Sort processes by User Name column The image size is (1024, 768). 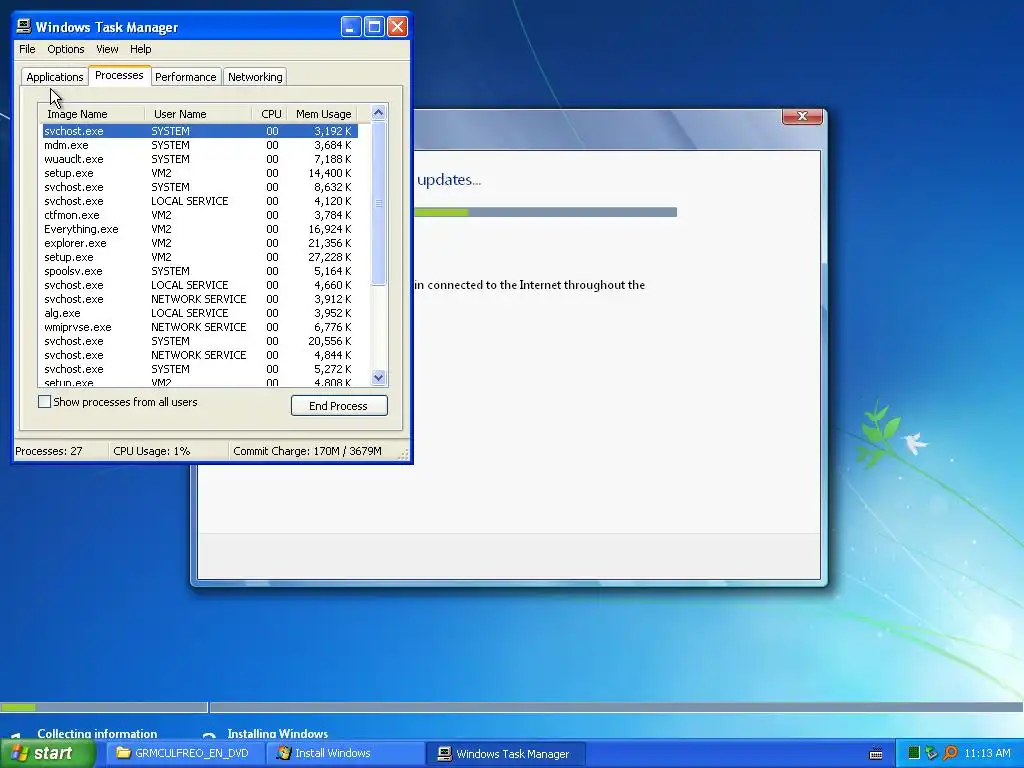pos(197,114)
